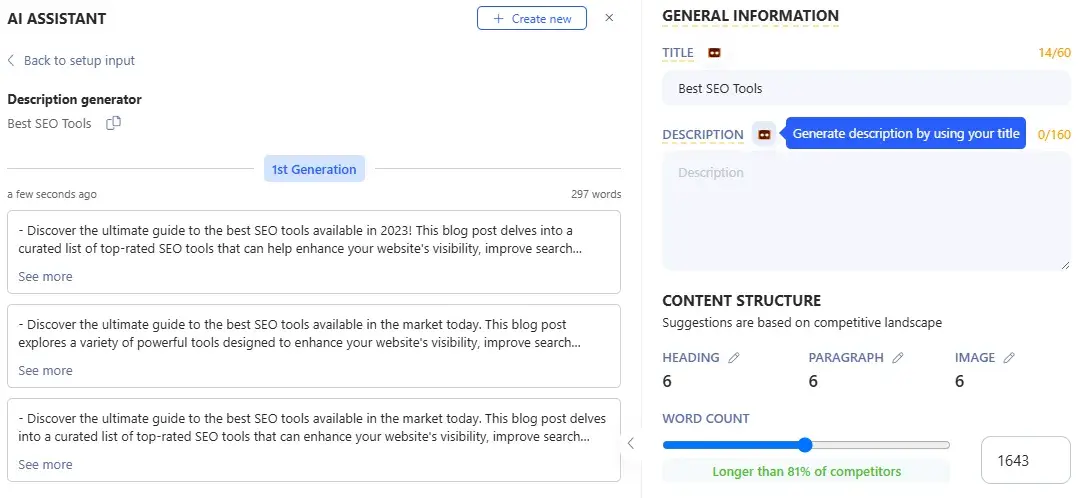Click the AI robot icon beside Title

click(x=714, y=52)
